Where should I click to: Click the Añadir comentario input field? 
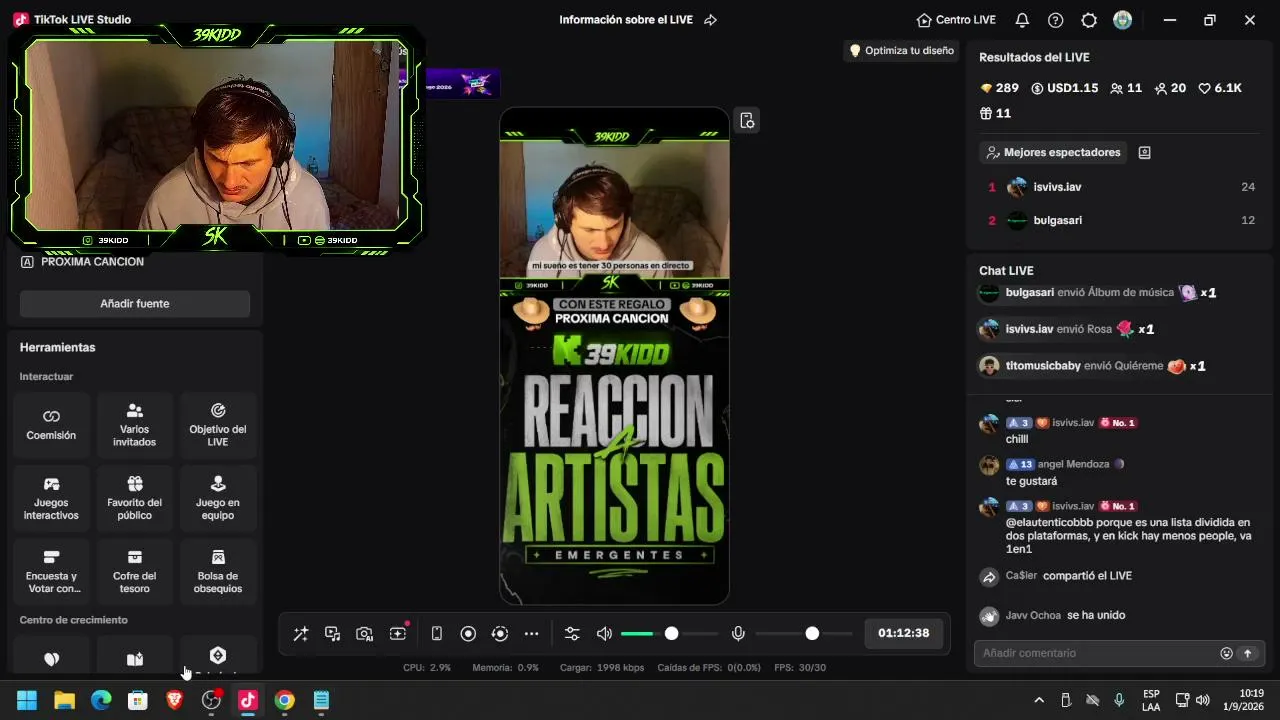pyautogui.click(x=1095, y=653)
